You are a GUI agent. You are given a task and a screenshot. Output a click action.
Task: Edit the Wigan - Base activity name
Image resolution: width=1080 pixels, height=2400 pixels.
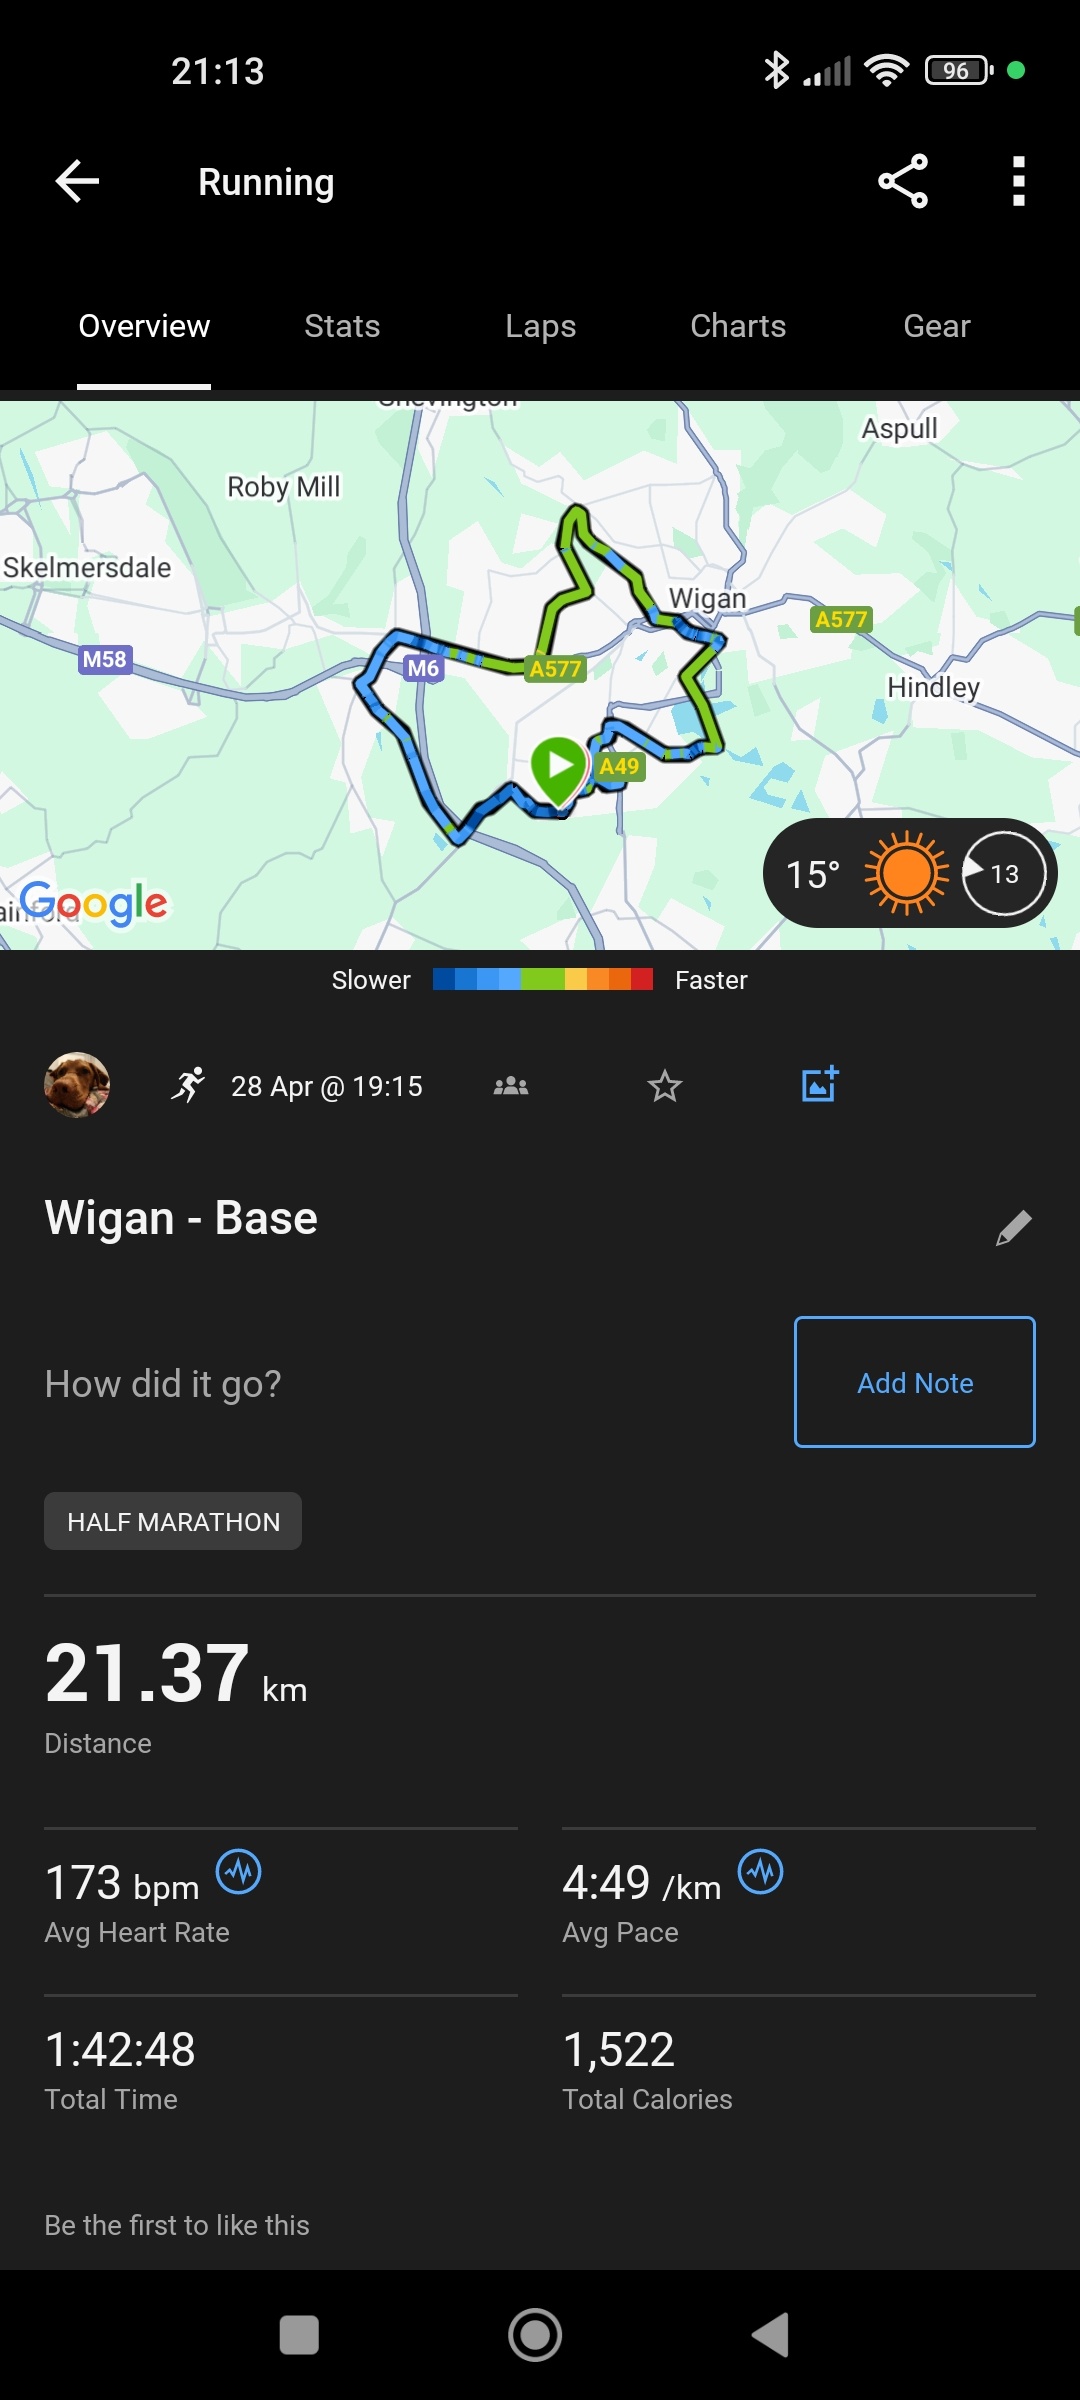click(x=1013, y=1227)
